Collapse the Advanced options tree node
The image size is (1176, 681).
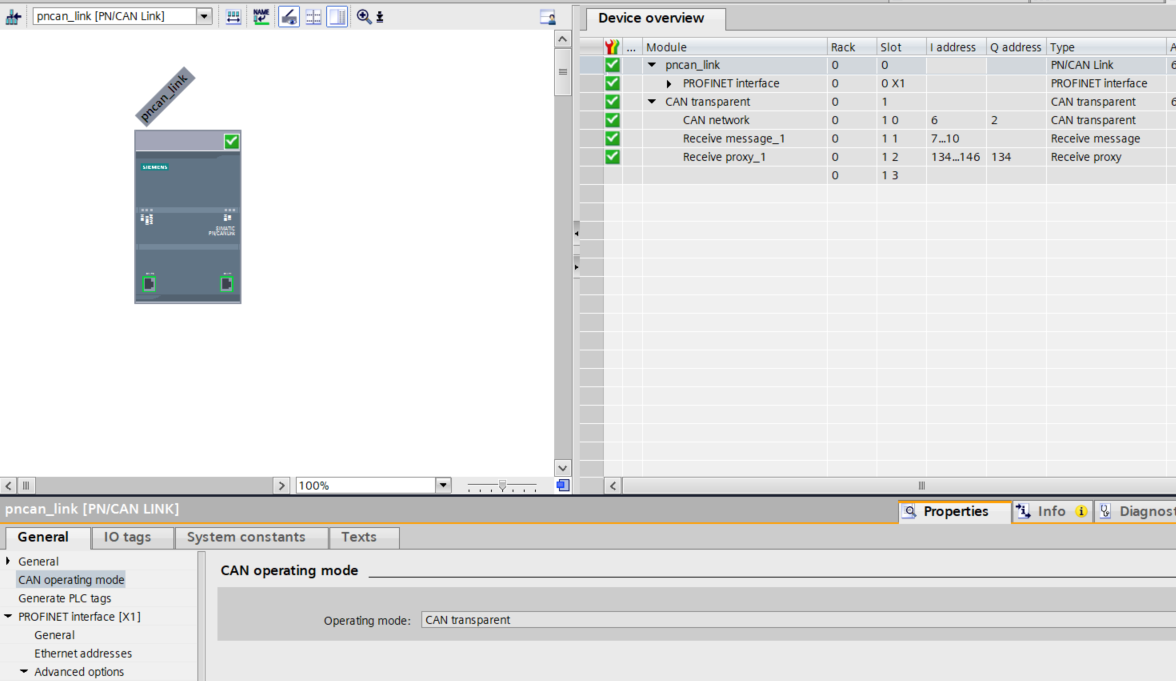[x=24, y=671]
